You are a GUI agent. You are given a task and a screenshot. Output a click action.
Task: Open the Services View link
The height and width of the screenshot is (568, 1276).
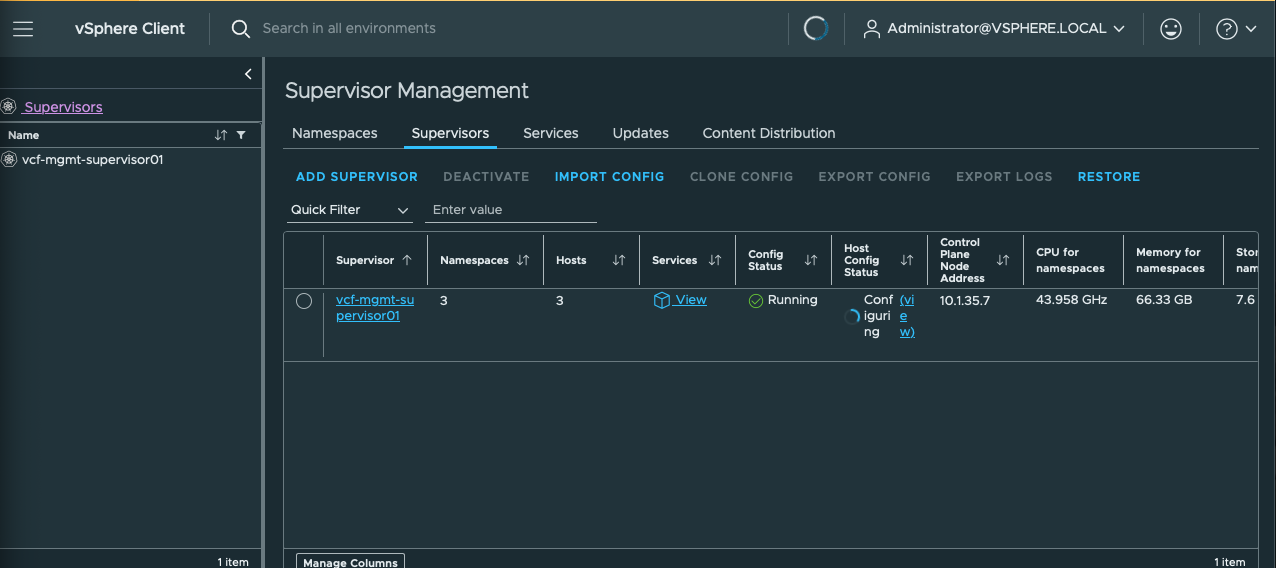tap(691, 300)
